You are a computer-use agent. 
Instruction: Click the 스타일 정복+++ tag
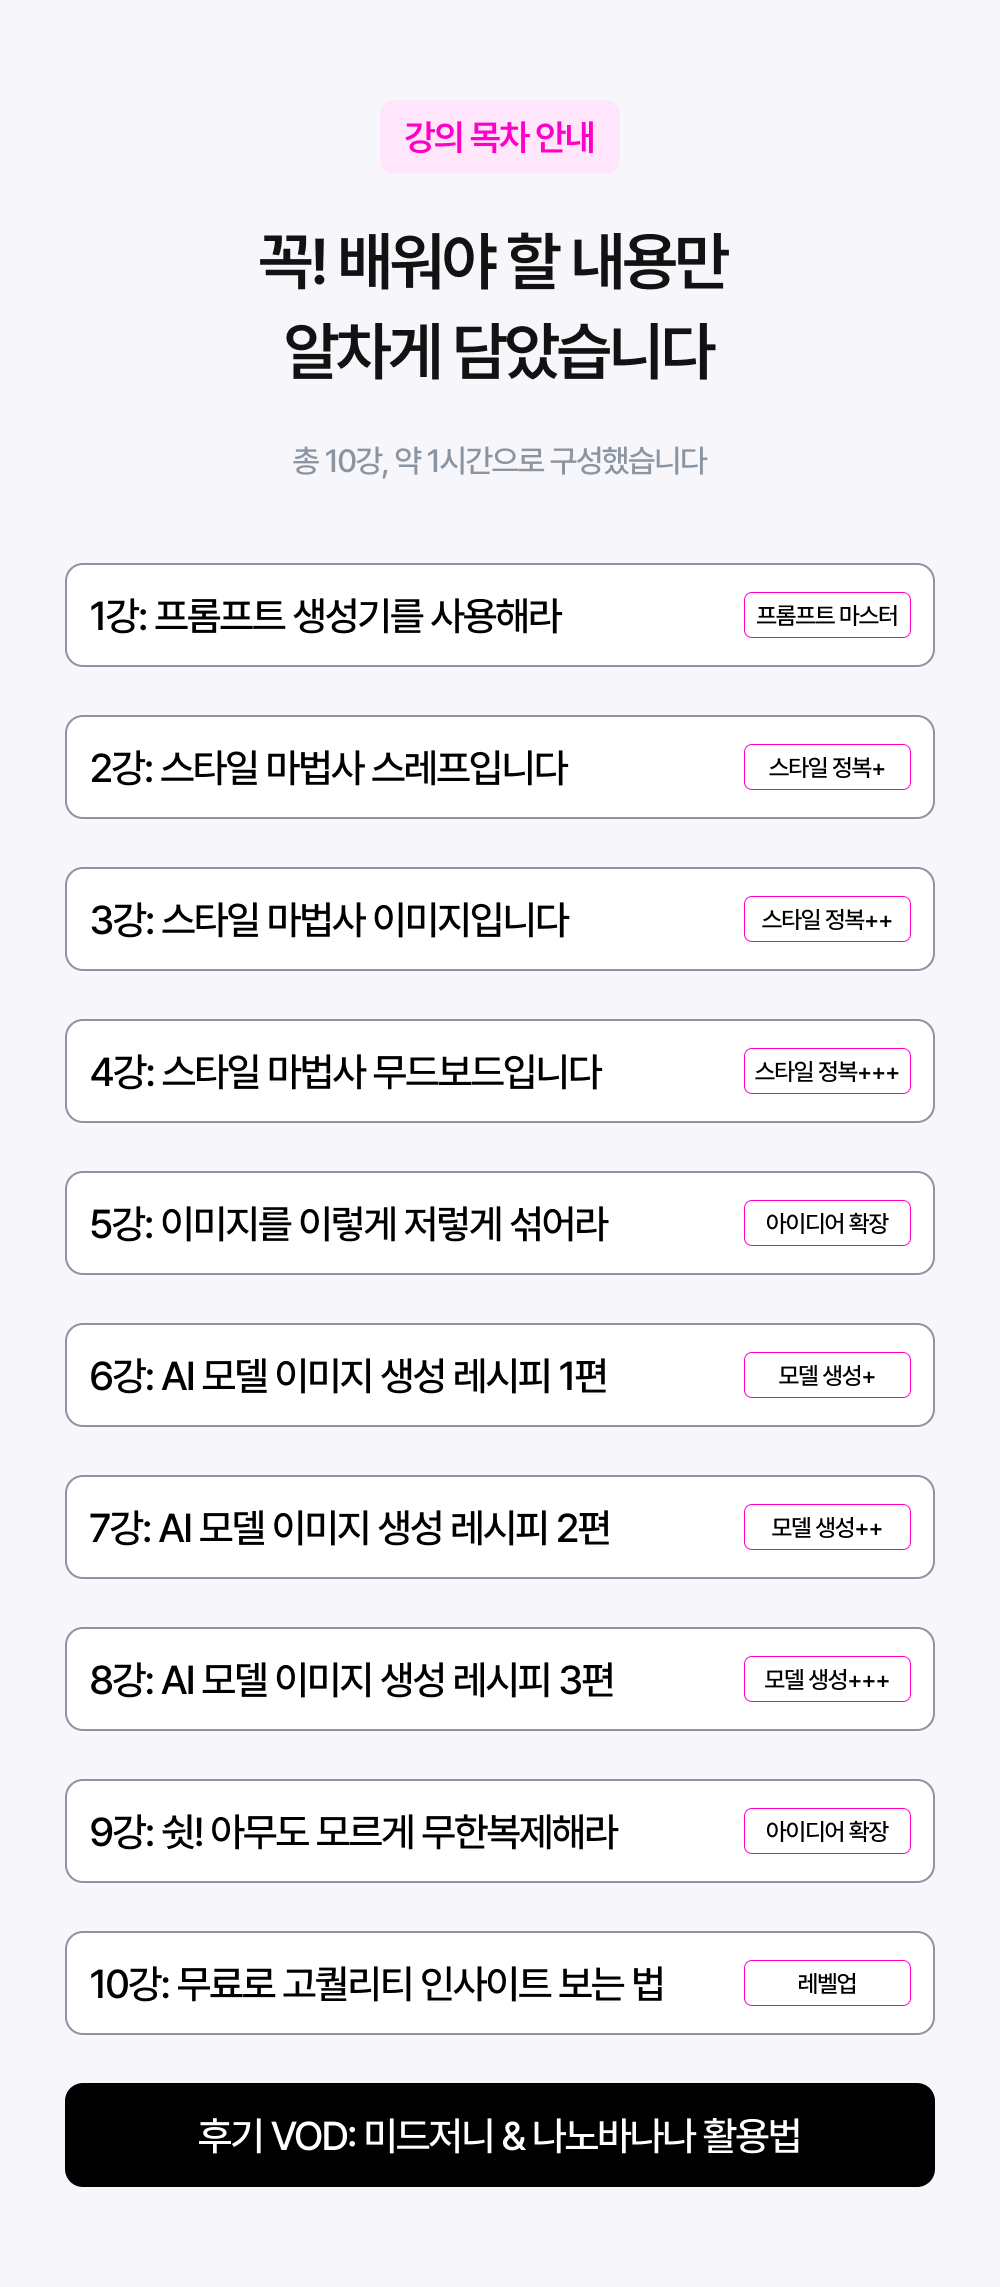coord(827,1072)
